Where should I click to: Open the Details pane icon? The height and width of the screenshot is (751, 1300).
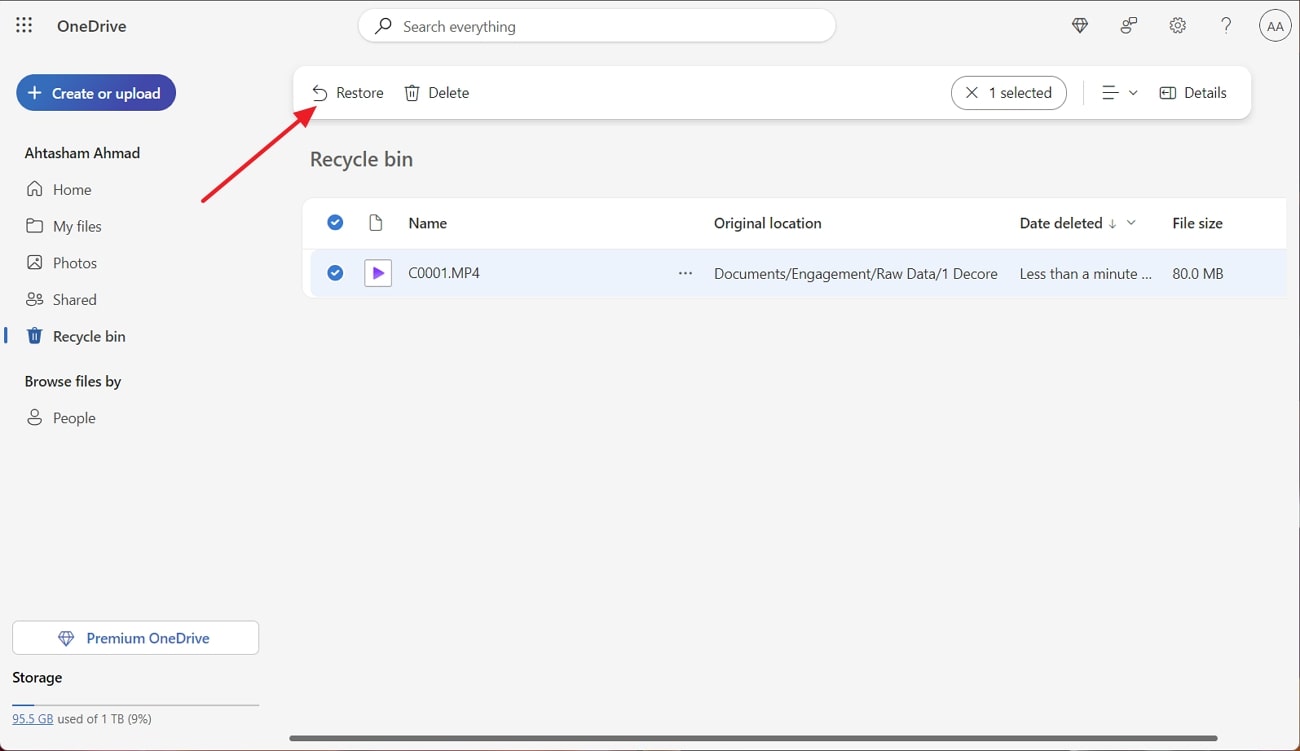tap(1167, 92)
